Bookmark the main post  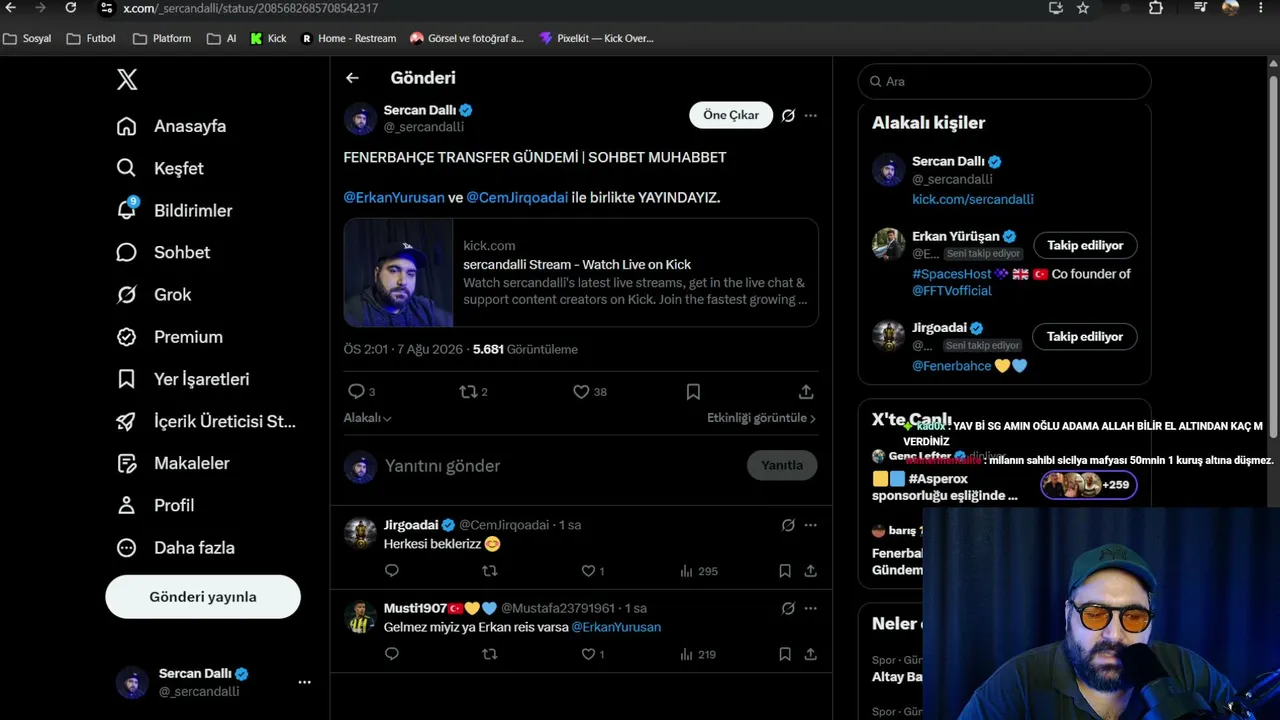693,392
